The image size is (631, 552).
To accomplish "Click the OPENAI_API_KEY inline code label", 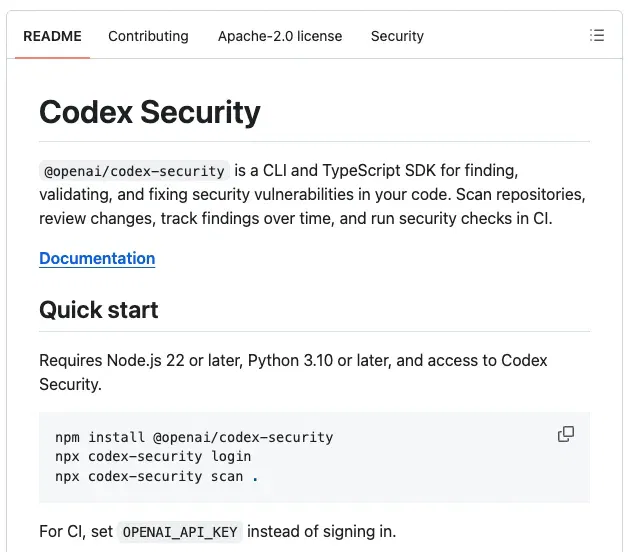I will coord(180,532).
